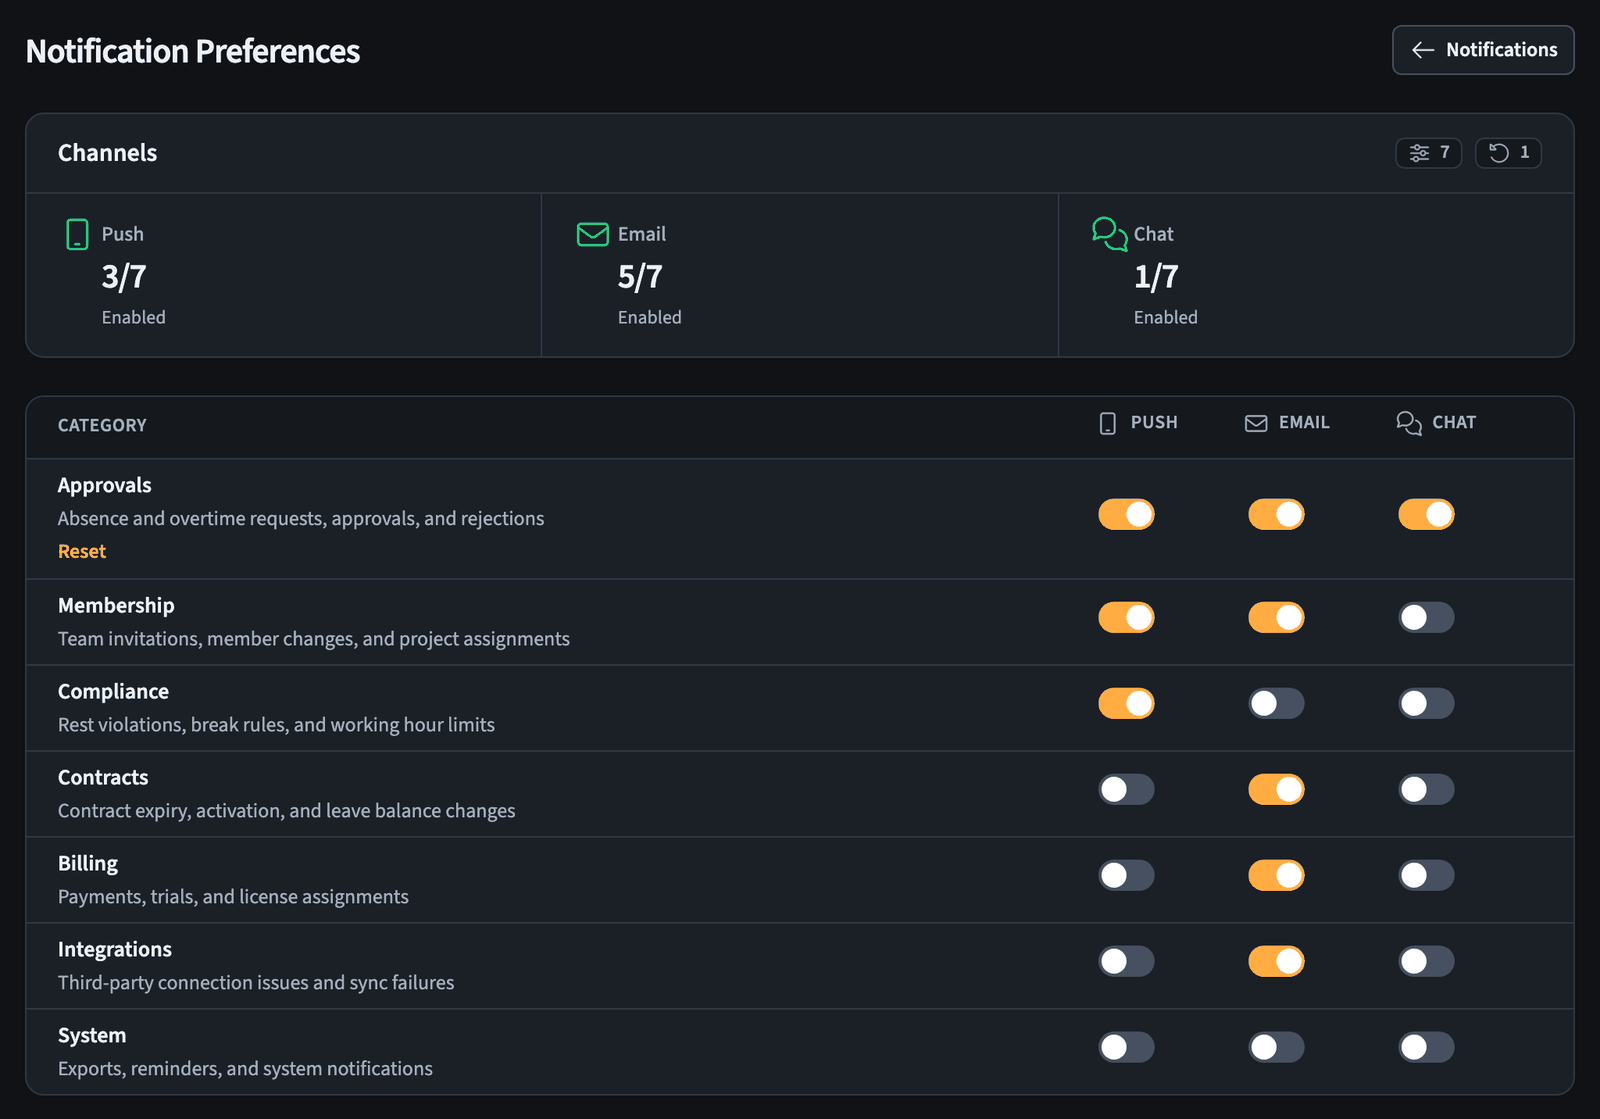The height and width of the screenshot is (1119, 1600).
Task: Click "Exports, reminders, and system notifications" text
Action: pos(245,1069)
